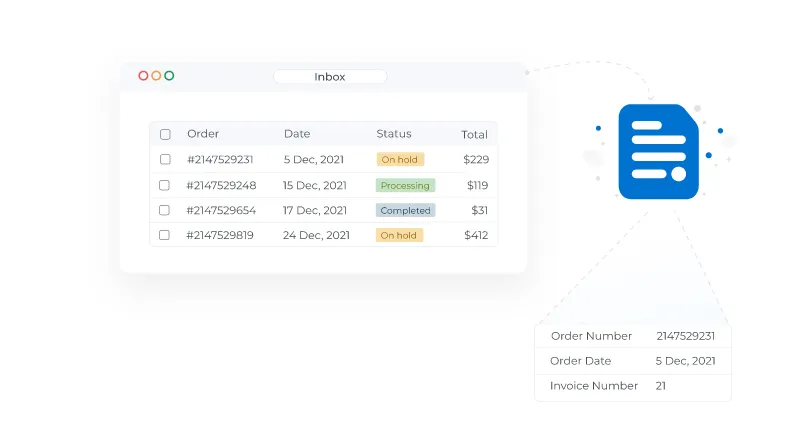Click the green Processing status badge
Image resolution: width=799 pixels, height=431 pixels.
pyautogui.click(x=406, y=185)
